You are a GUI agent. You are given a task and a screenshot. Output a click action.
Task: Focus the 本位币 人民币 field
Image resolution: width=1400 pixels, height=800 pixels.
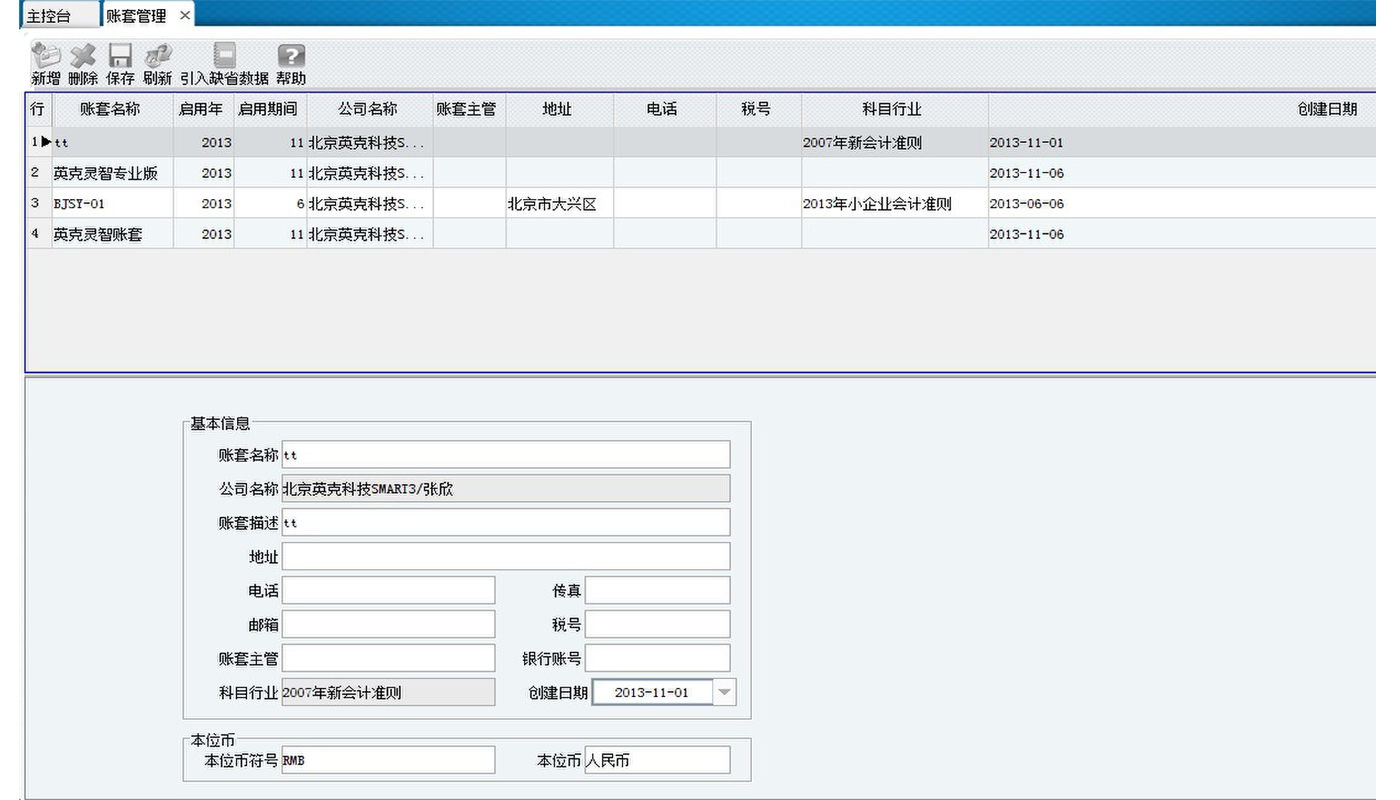(x=657, y=760)
